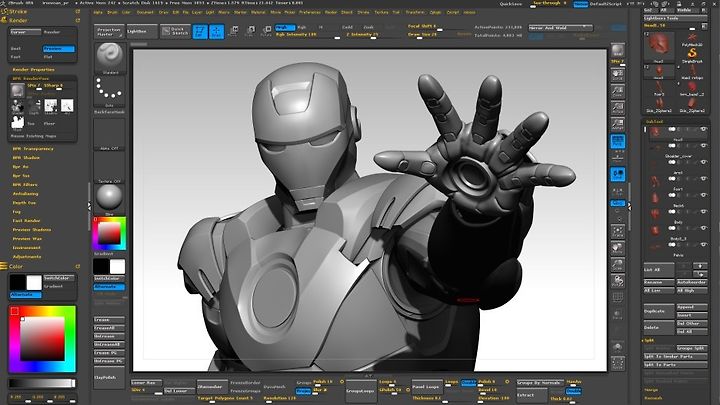Click the large color picker in Color palette
Viewport: 720px width, 405px height.
pos(42,339)
